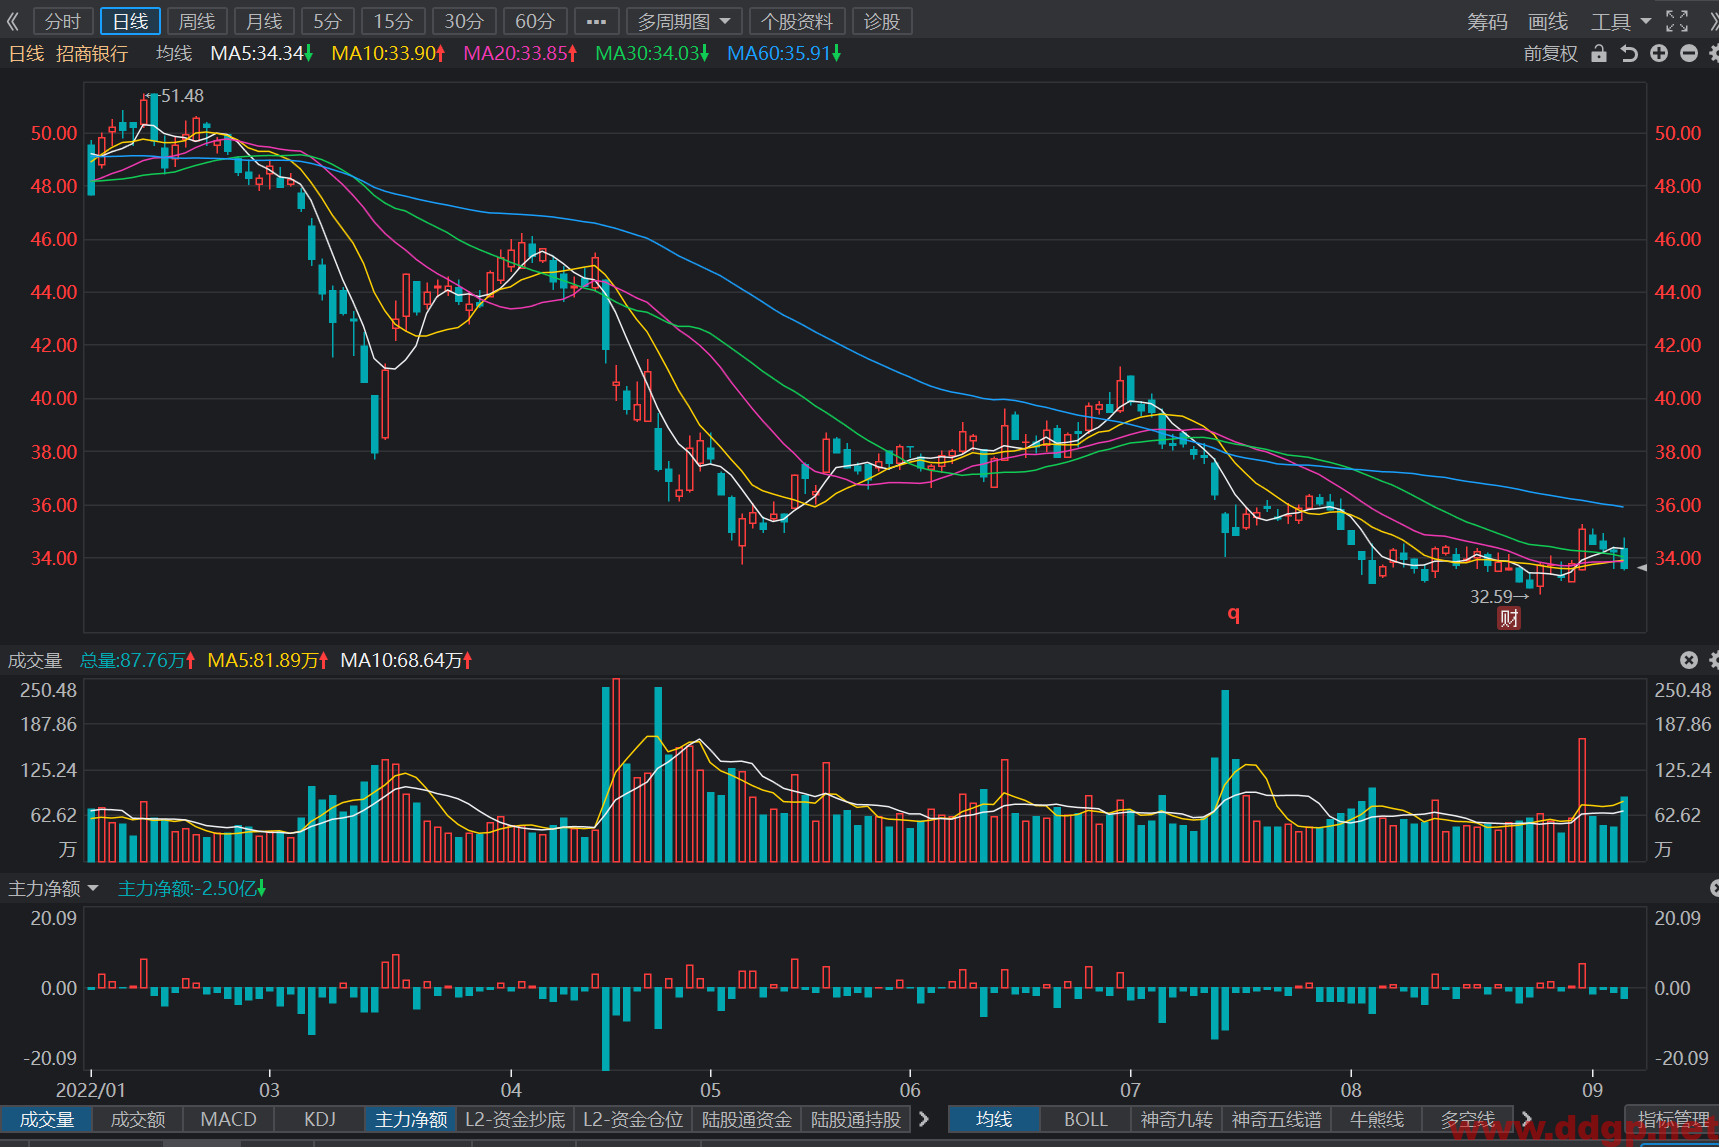Click the yellow MA10:33.90 legend
This screenshot has width=1719, height=1147.
[x=388, y=53]
